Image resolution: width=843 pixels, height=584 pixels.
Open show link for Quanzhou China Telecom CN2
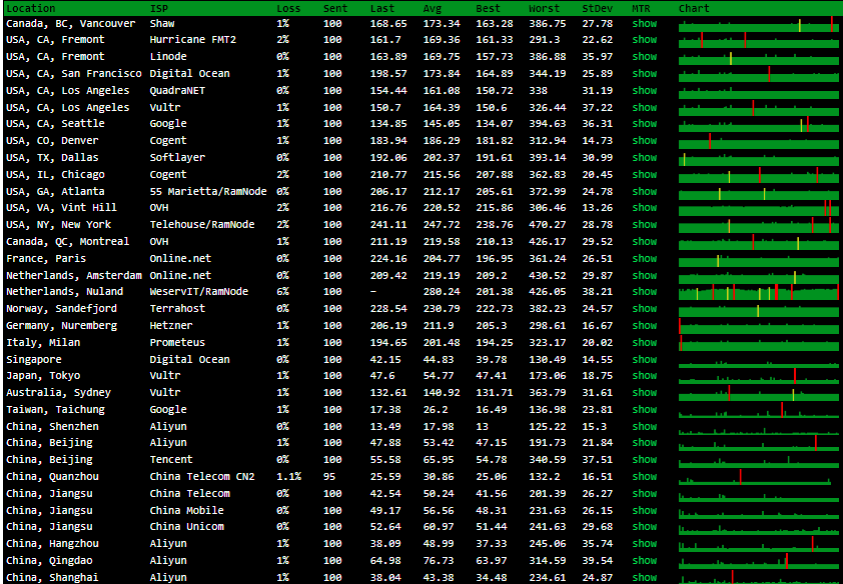tap(644, 477)
